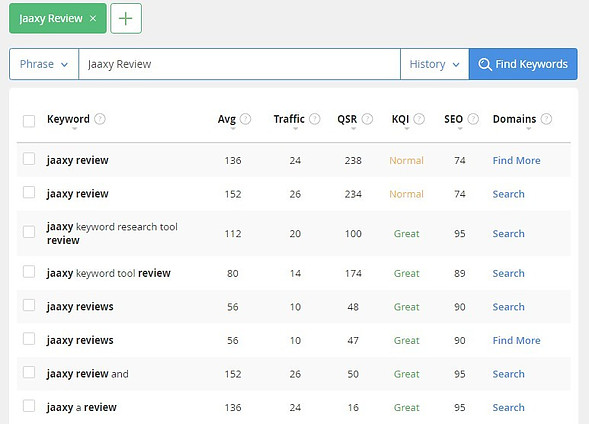Viewport: 589px width, 424px height.
Task: Click the Traffic value 14
Action: point(295,273)
